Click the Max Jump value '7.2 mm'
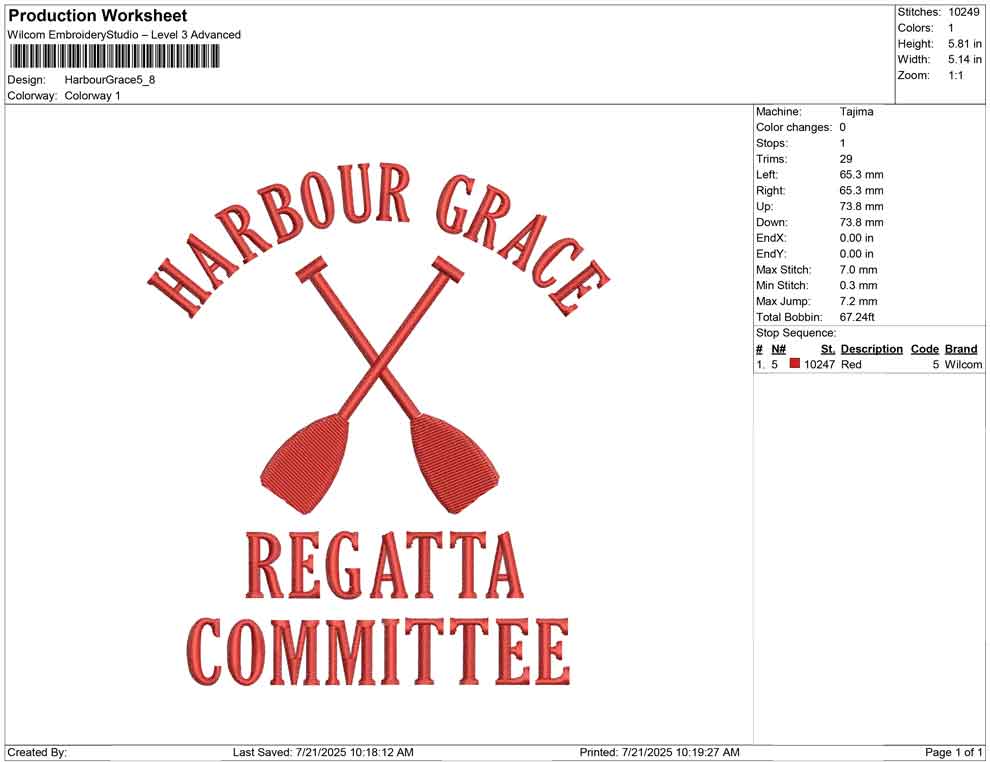The image size is (990, 762). click(859, 301)
